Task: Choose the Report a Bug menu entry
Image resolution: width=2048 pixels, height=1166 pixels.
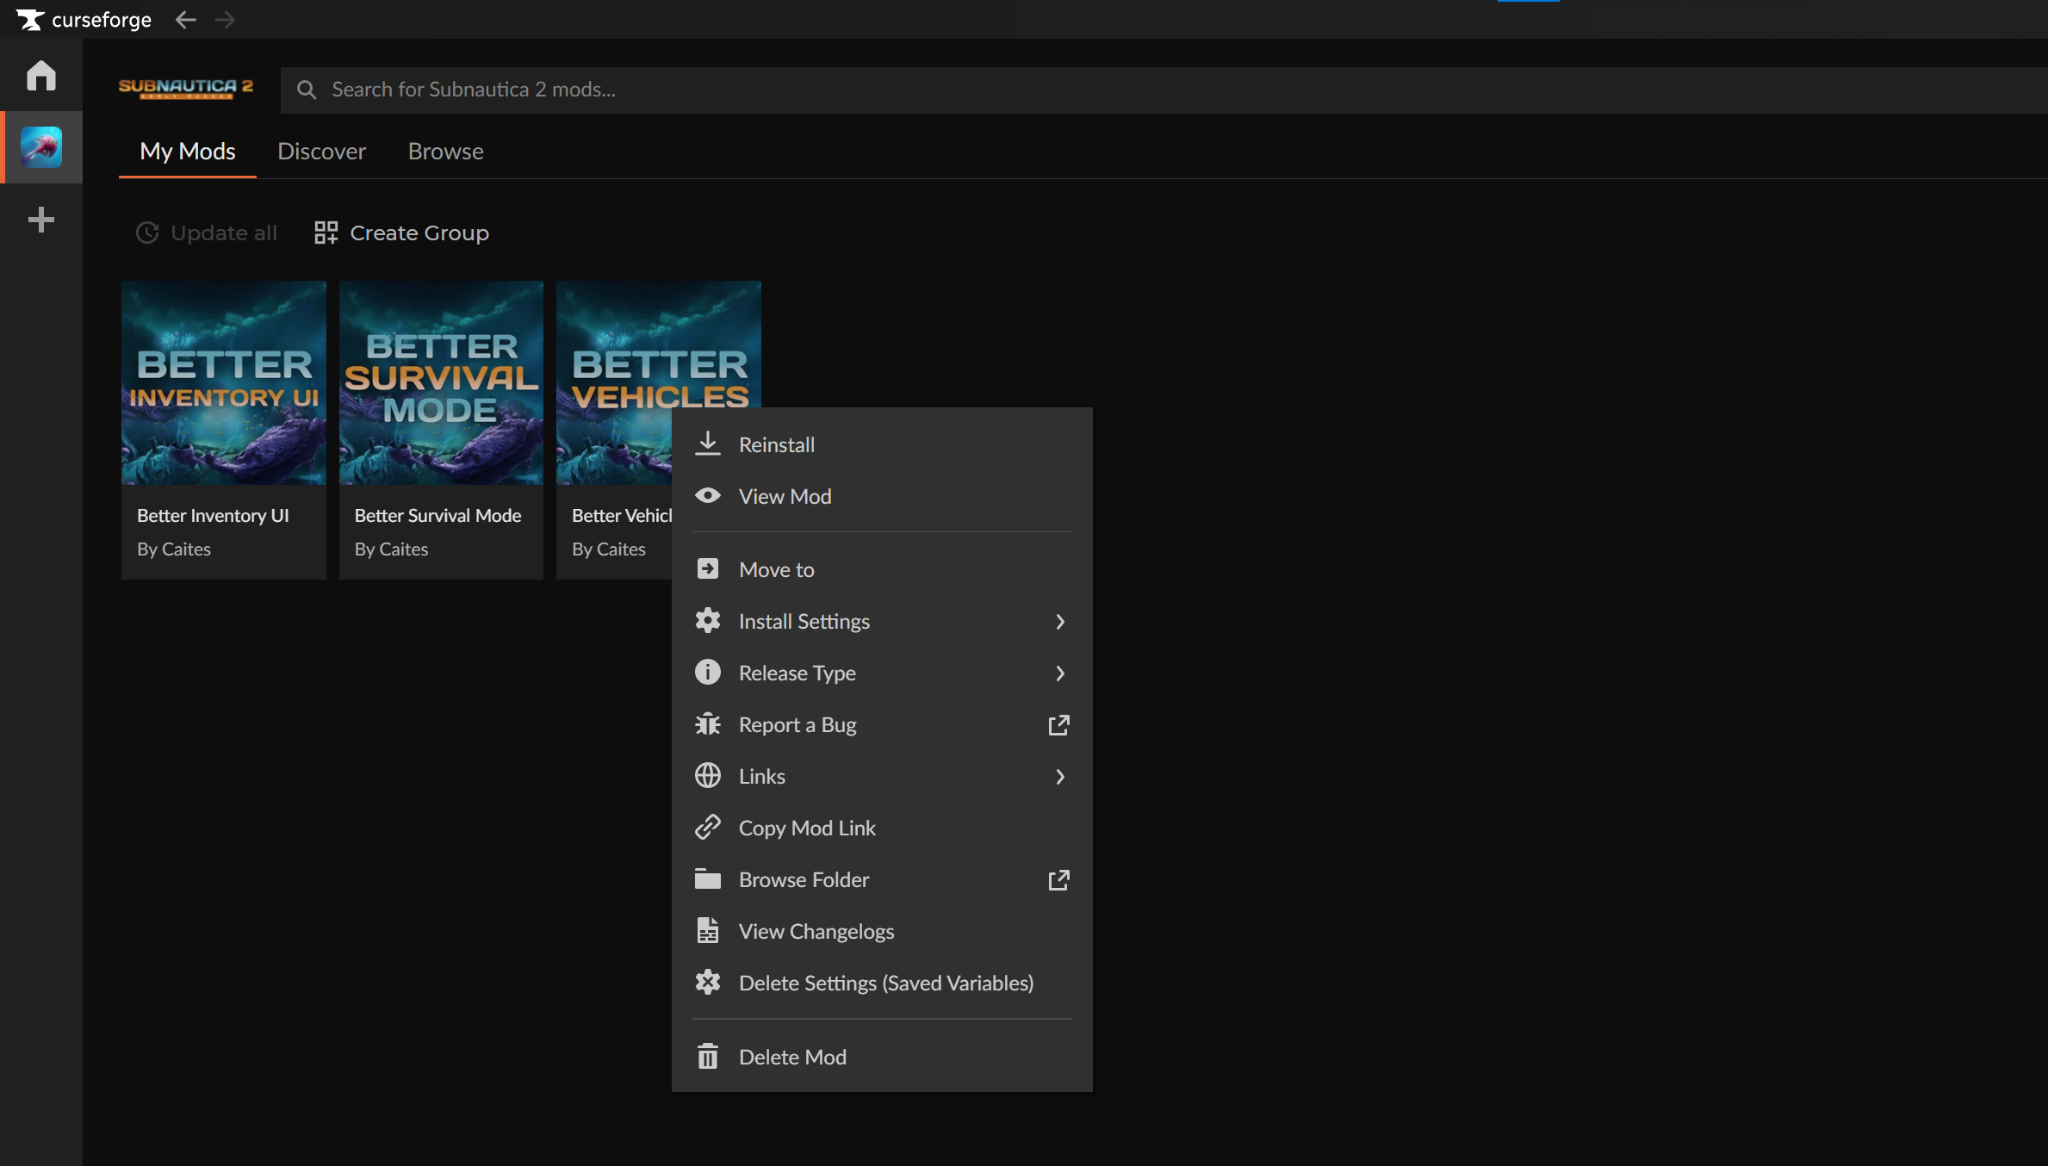Action: [882, 725]
